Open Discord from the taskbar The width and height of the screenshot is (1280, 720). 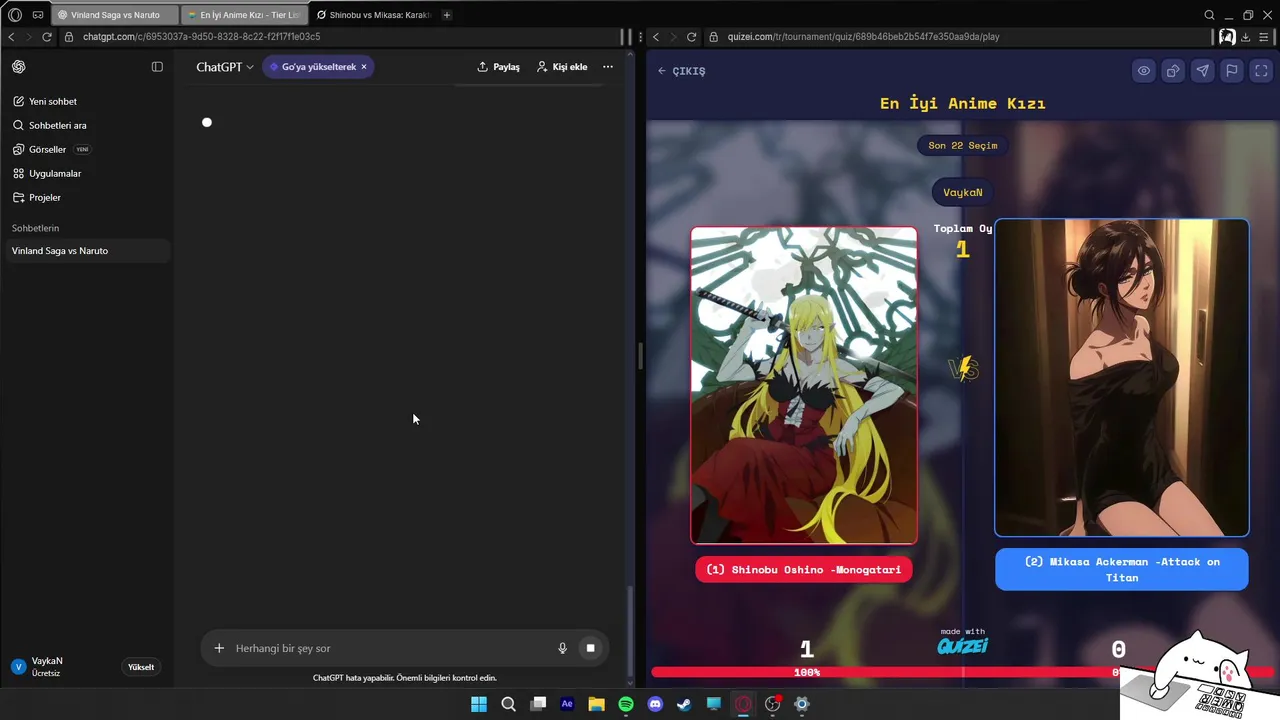point(655,704)
